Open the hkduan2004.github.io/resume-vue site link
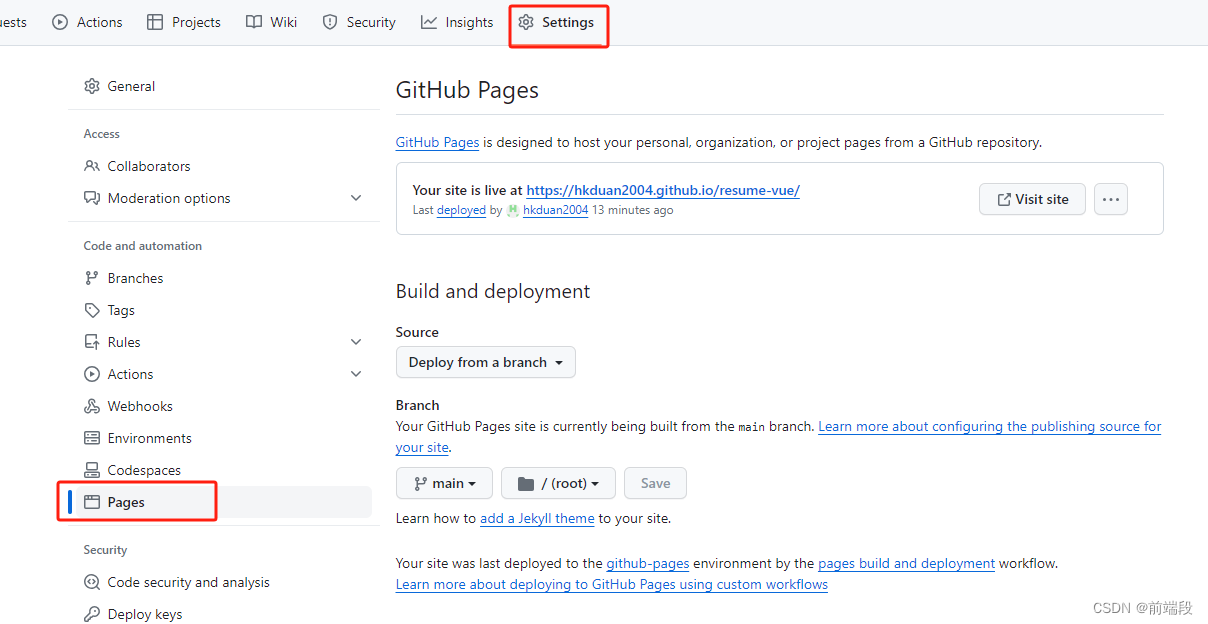 pyautogui.click(x=663, y=190)
